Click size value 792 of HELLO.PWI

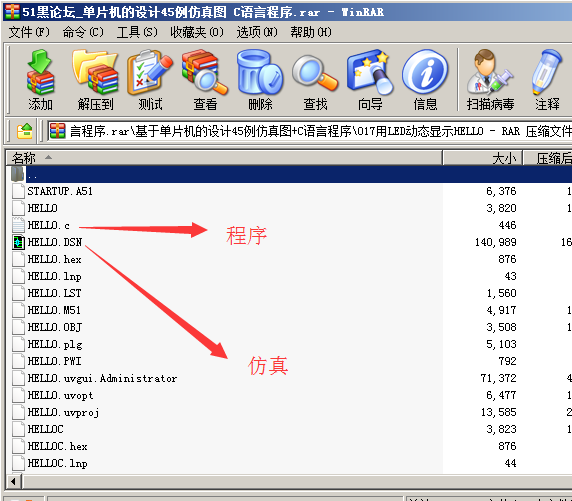click(x=507, y=361)
